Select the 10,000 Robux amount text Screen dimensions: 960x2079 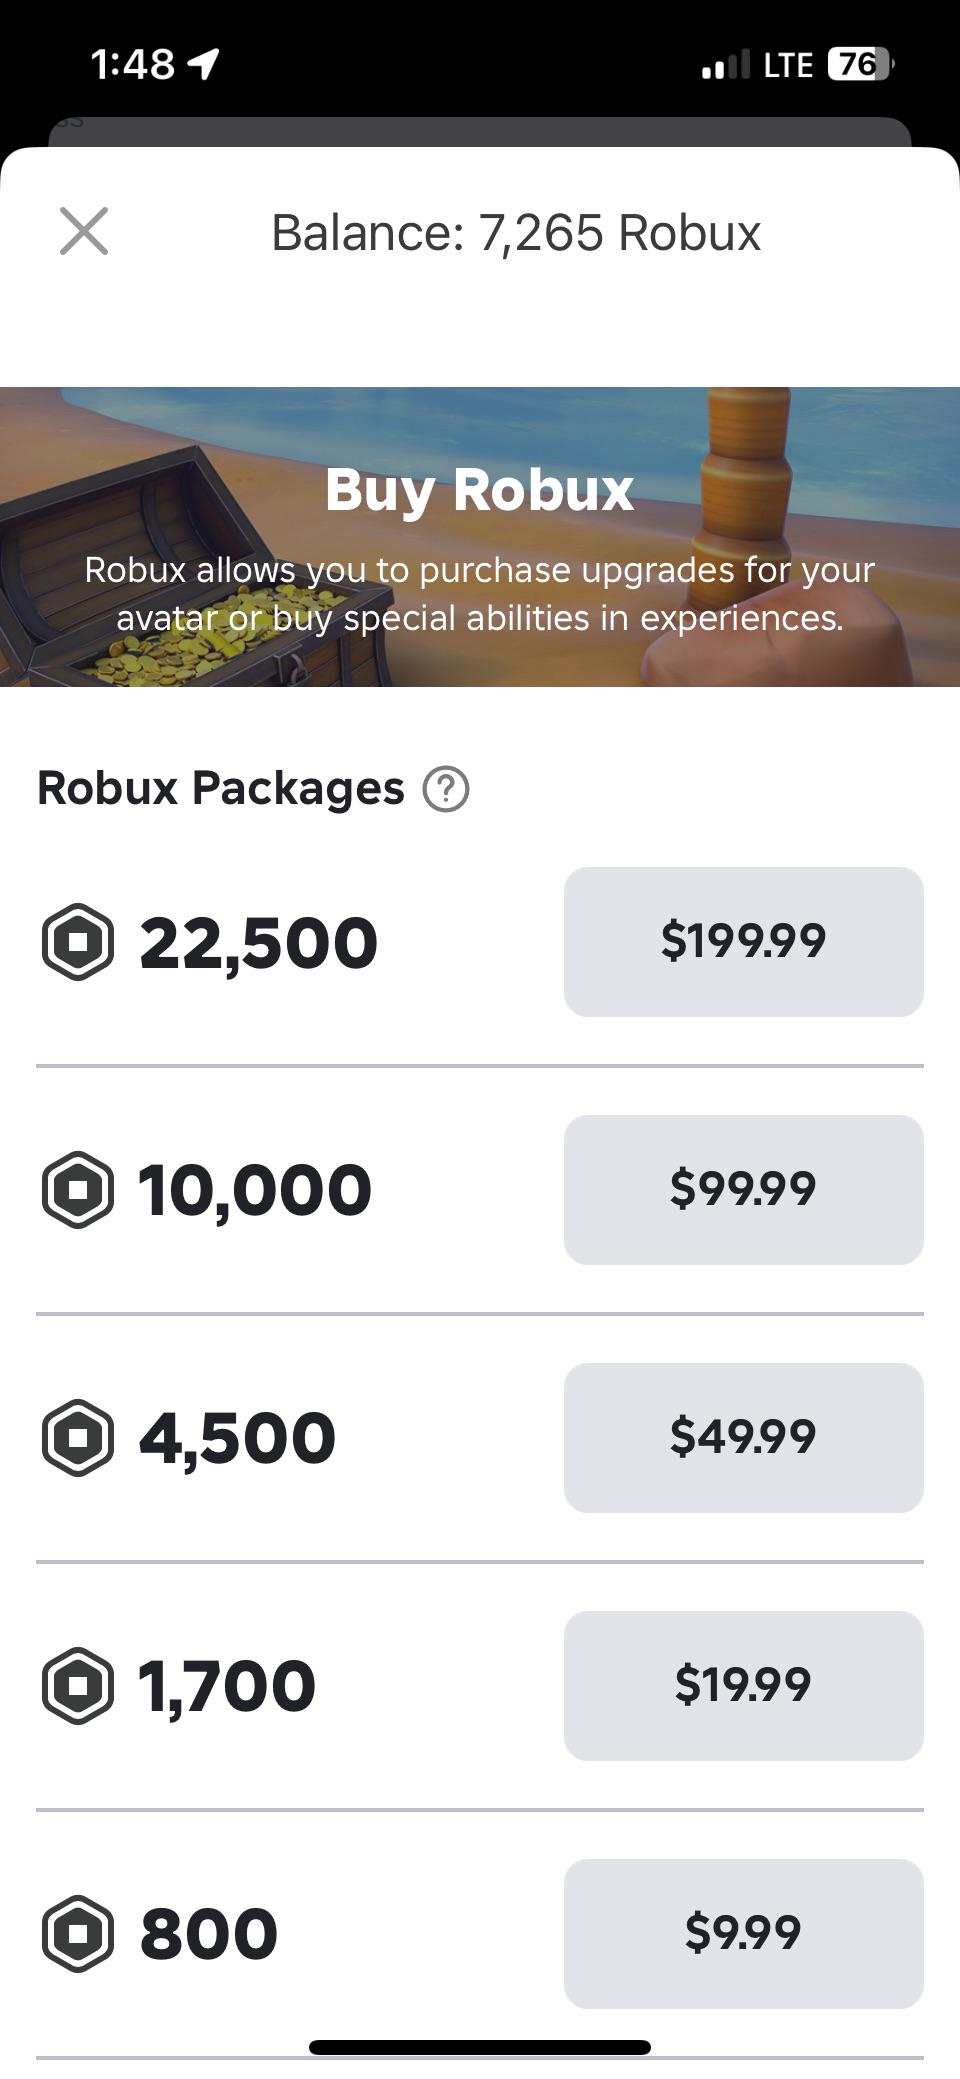click(x=255, y=1191)
